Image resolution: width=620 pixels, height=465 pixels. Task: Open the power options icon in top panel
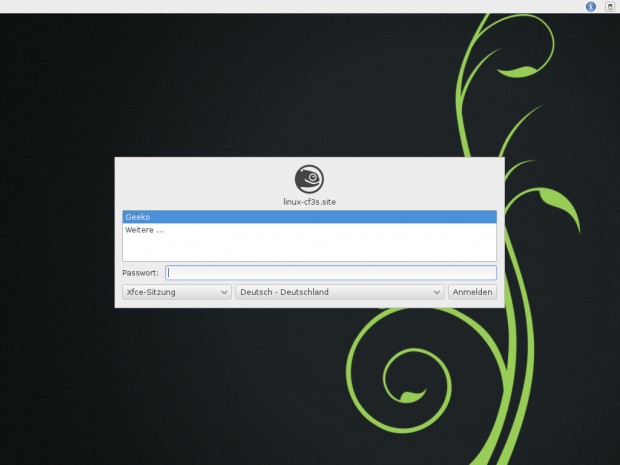(x=610, y=6)
